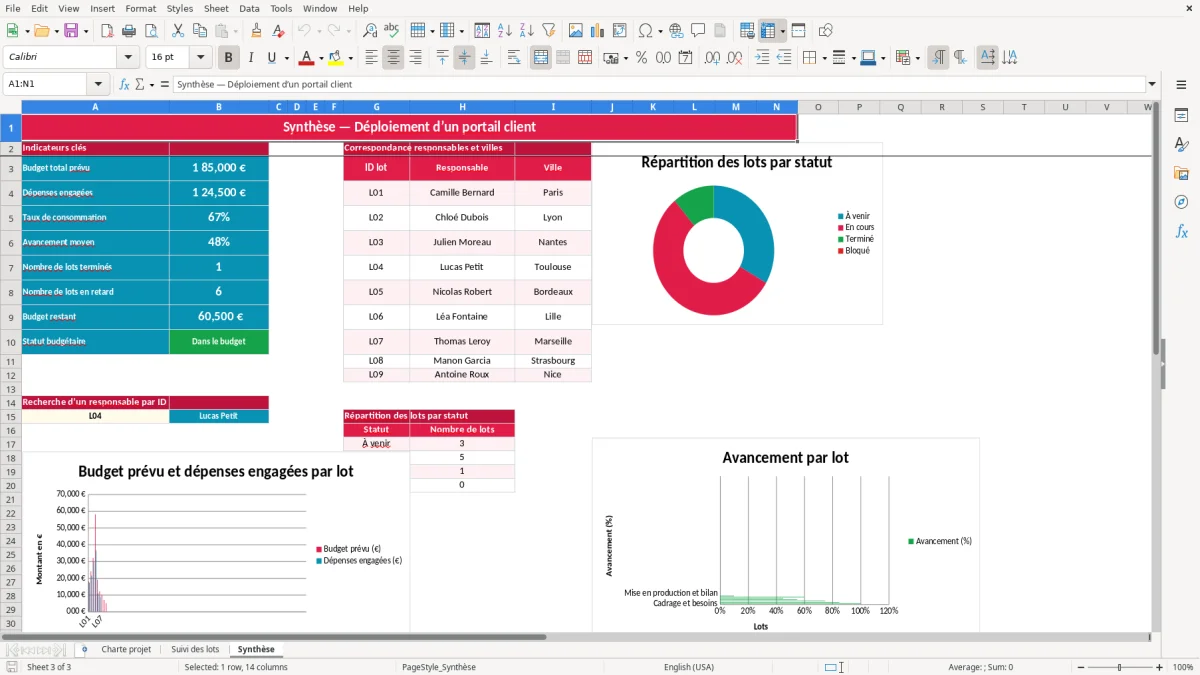Screen dimensions: 1200x675
Task: Expand the Name Box dropdown
Action: 98,85
